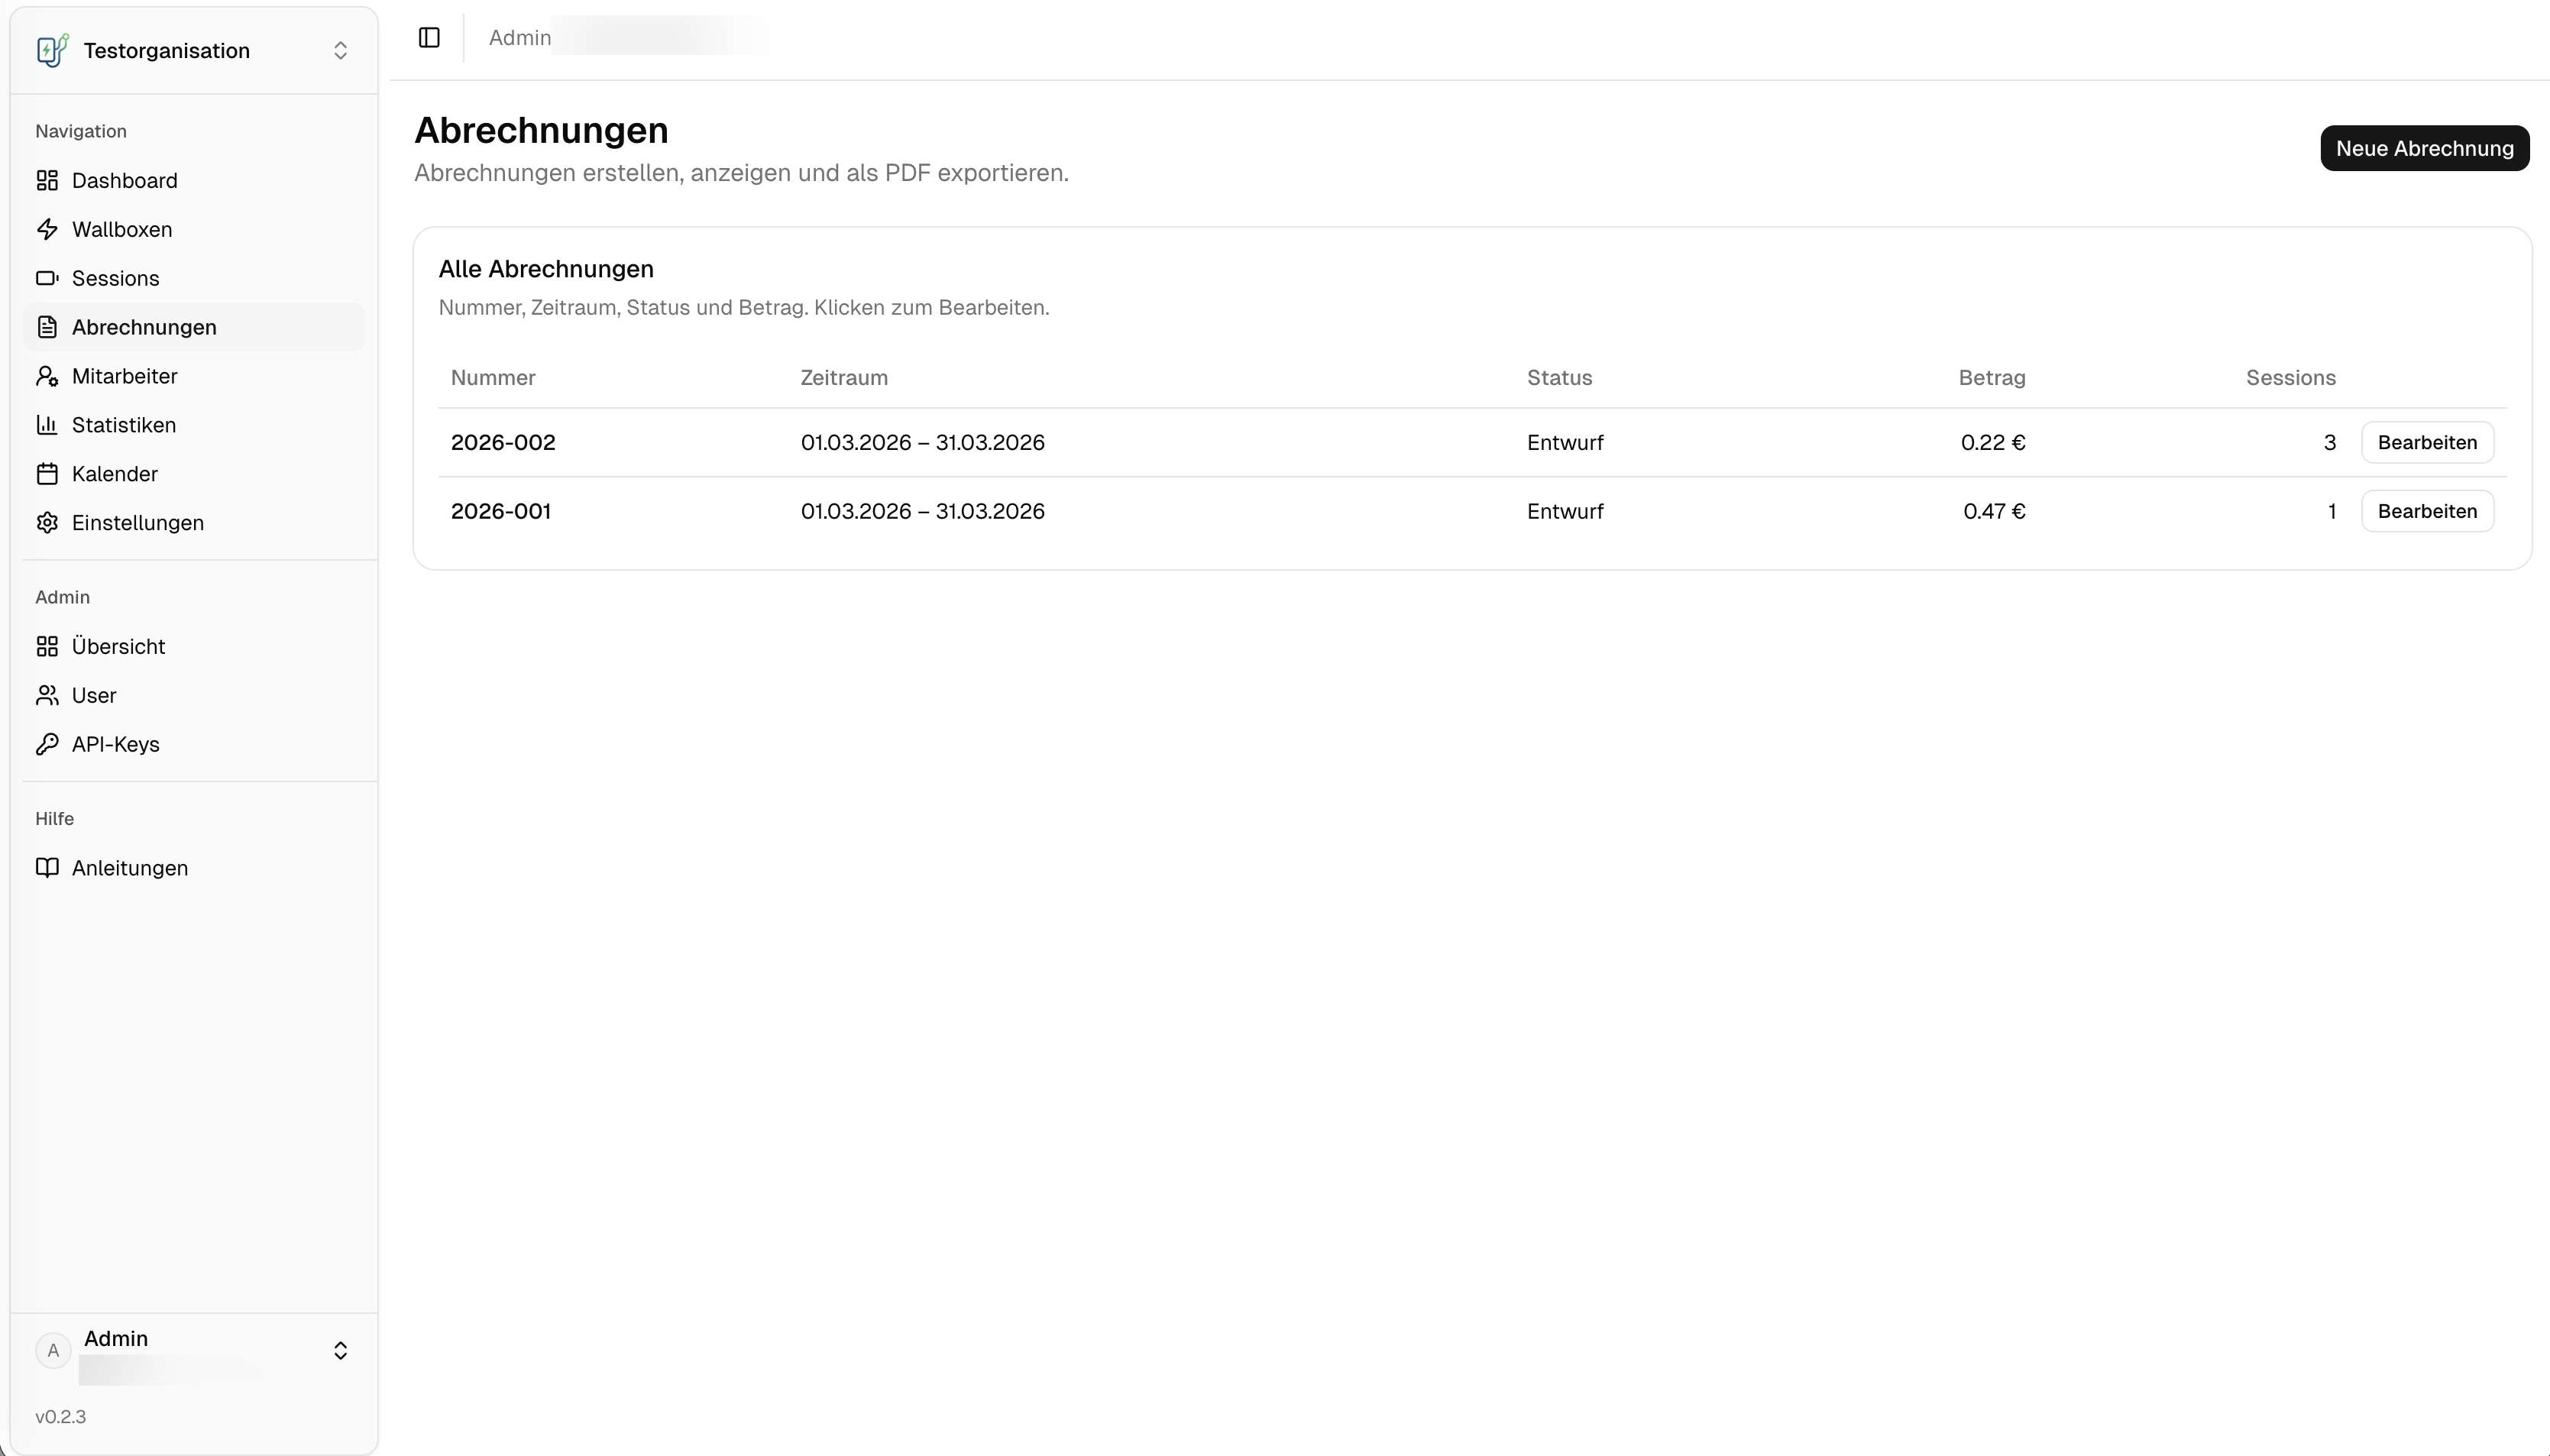Click the Einstellungen gear icon
The width and height of the screenshot is (2550, 1456).
pos(47,524)
